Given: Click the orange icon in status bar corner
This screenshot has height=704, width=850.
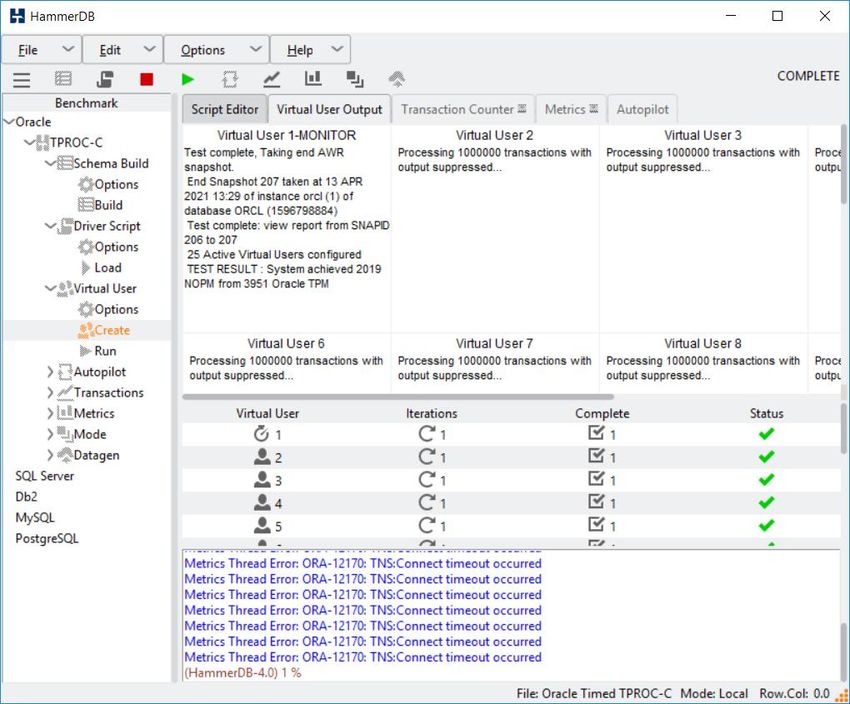Looking at the screenshot, I should pos(842,694).
